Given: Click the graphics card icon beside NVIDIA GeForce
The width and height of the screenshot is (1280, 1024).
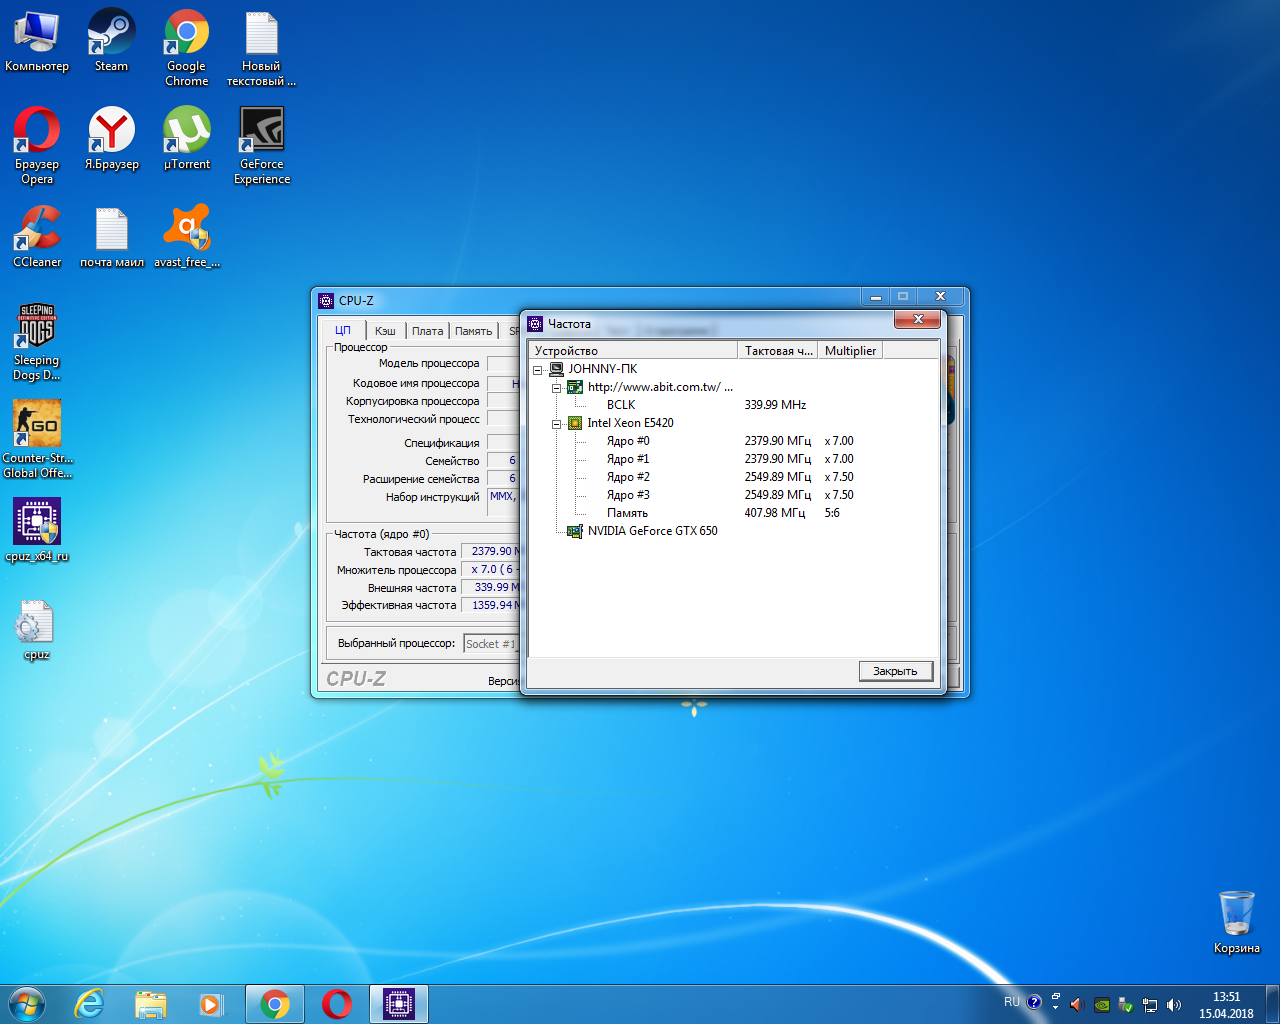Looking at the screenshot, I should click(575, 531).
